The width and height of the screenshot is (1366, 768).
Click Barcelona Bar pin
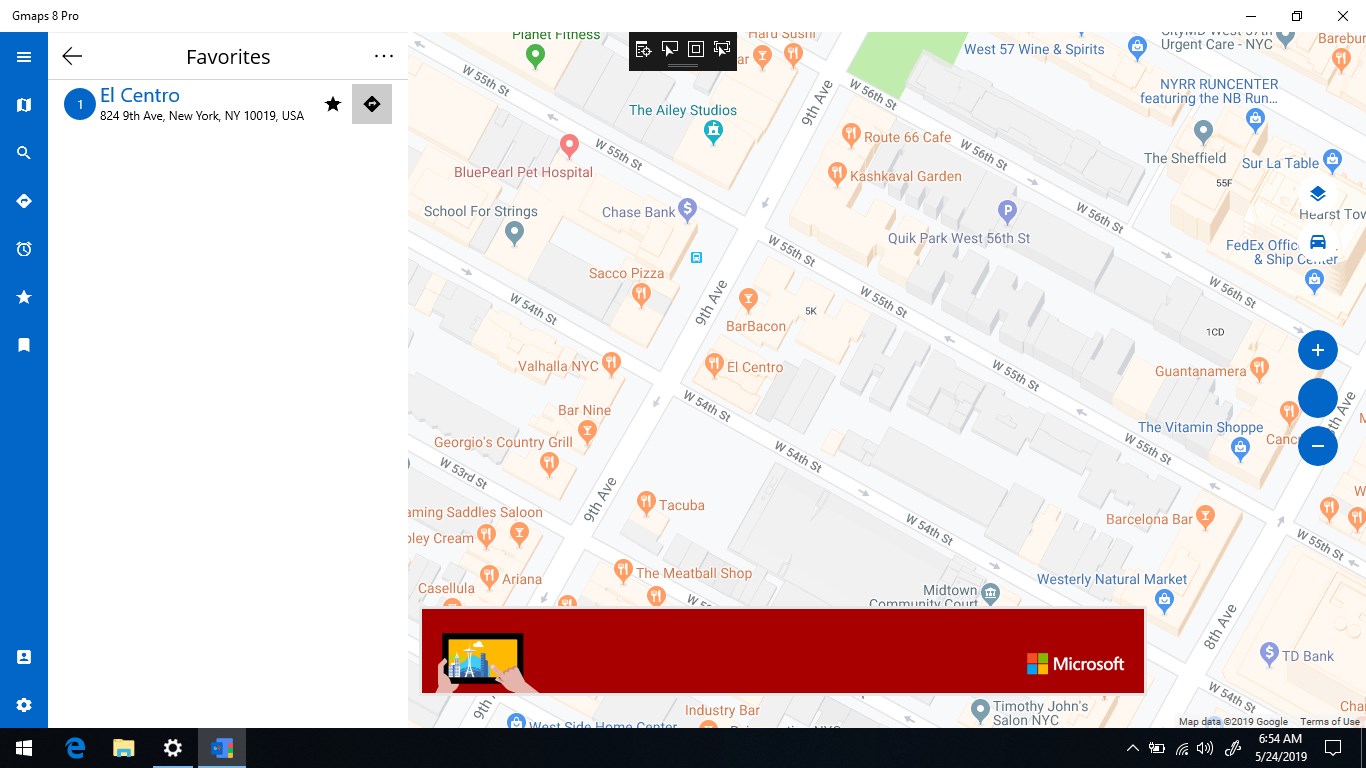(x=1206, y=517)
